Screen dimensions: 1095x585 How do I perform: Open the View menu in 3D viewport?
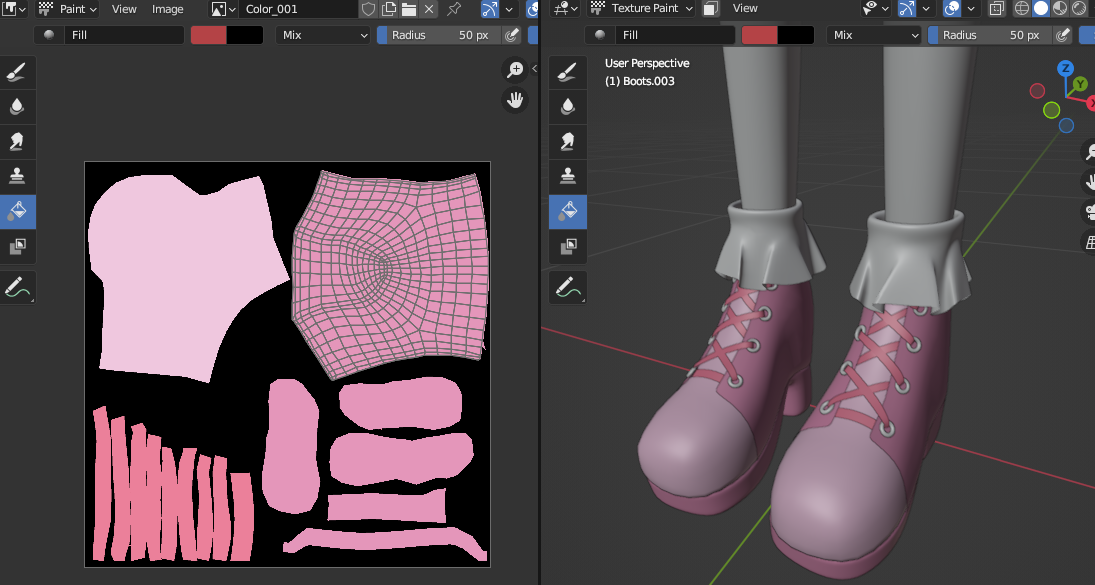[x=745, y=8]
